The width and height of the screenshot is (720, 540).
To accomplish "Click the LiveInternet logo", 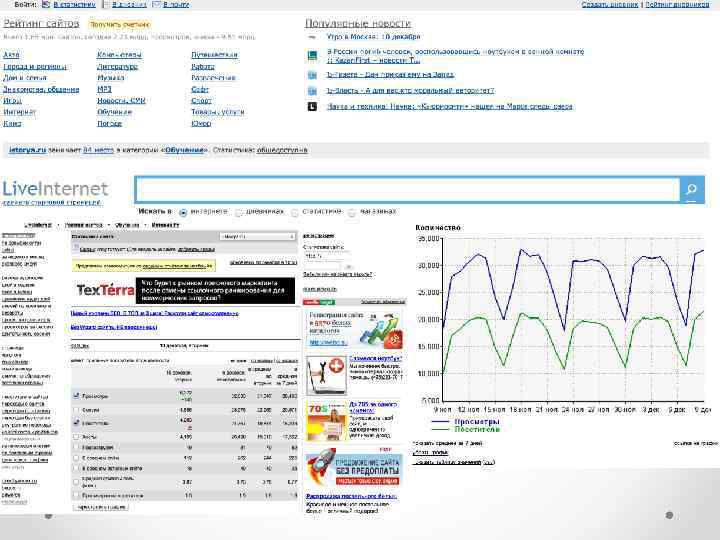I will (56, 188).
